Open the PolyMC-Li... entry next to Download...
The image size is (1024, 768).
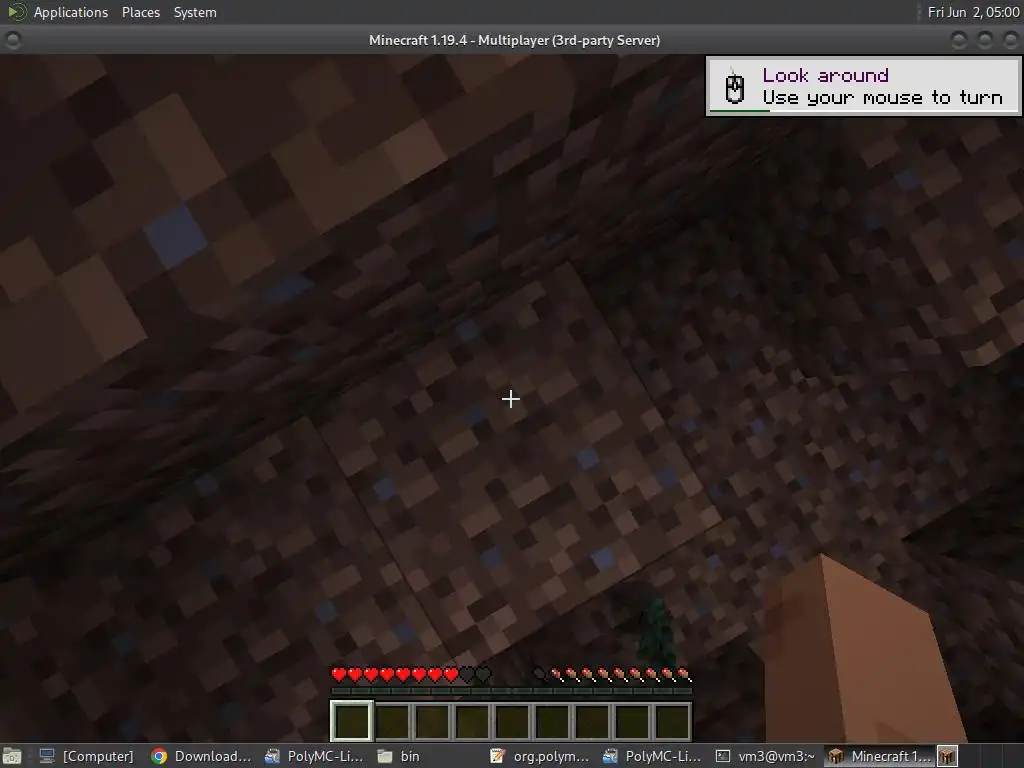pyautogui.click(x=314, y=756)
